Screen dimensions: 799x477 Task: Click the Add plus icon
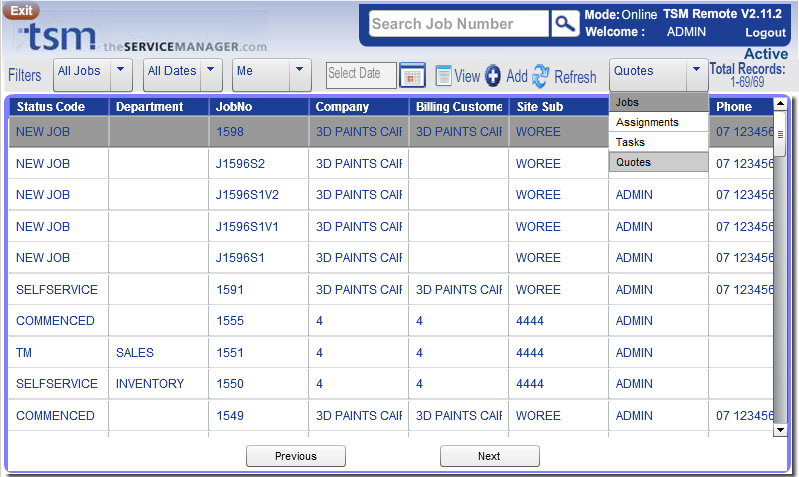(493, 76)
